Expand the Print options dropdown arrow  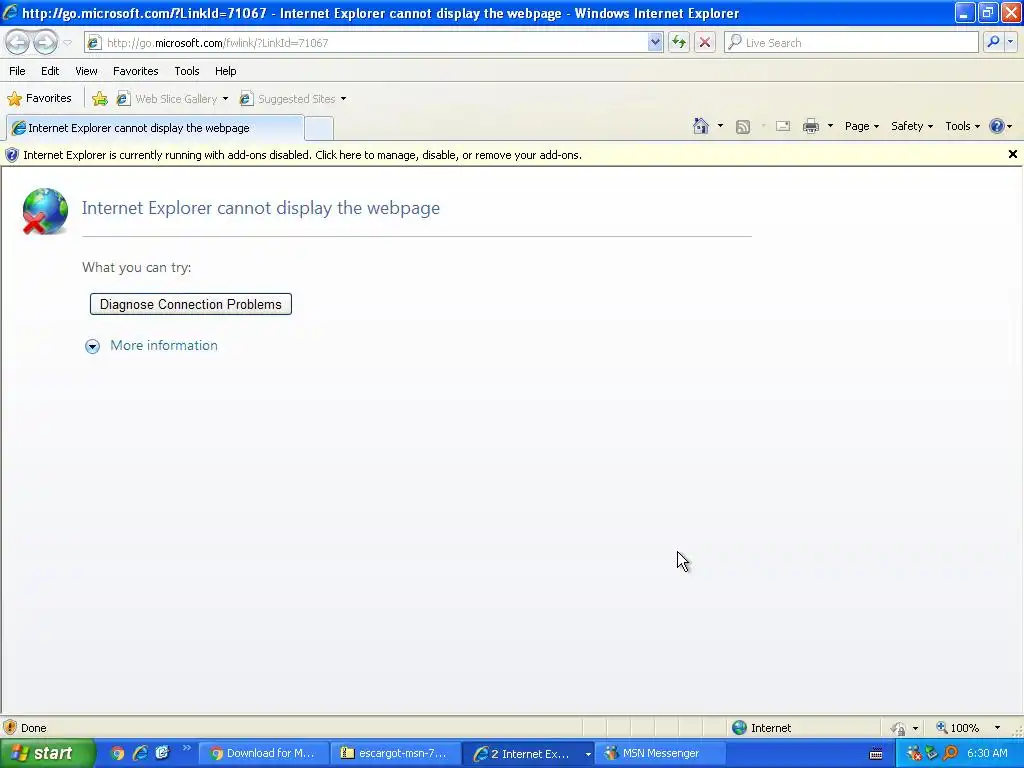[830, 126]
